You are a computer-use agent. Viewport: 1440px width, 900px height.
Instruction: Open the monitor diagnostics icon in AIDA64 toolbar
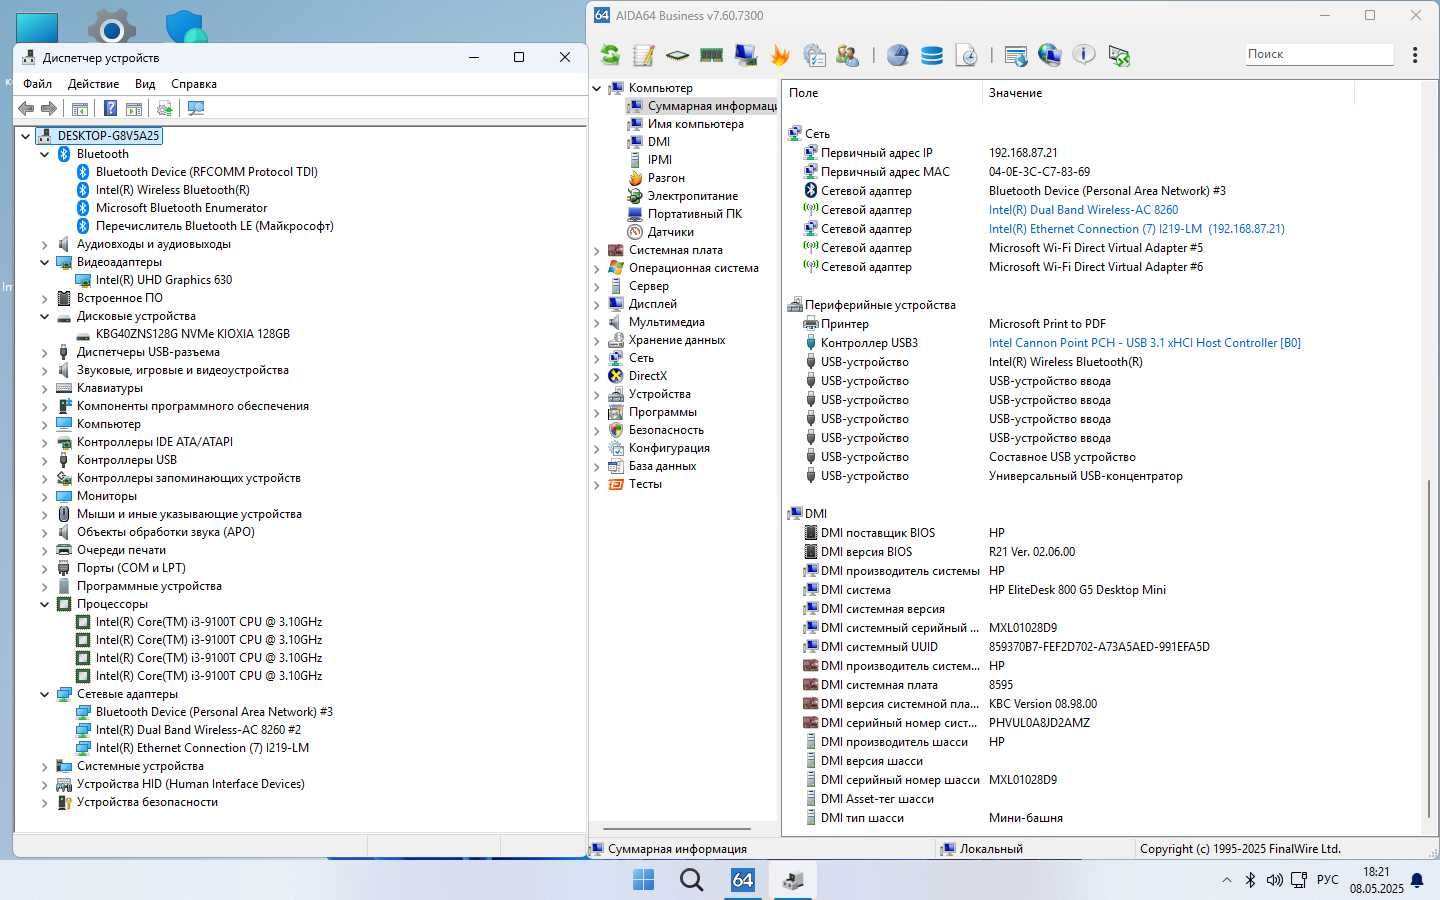[746, 55]
